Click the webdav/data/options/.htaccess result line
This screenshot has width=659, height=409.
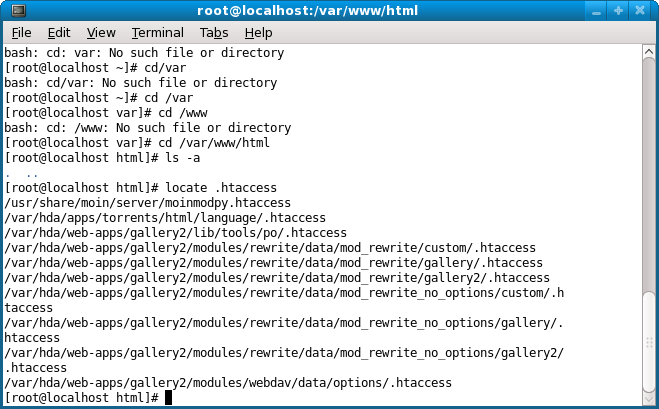click(x=228, y=383)
